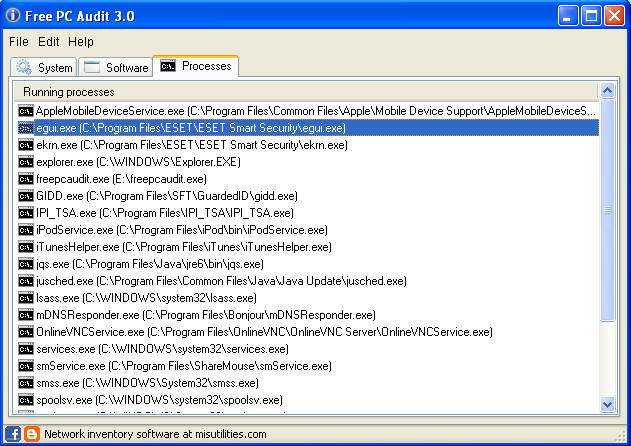Screen dimensions: 631x446
Task: Choose the iTunesHelper.exe row
Action: [308, 247]
